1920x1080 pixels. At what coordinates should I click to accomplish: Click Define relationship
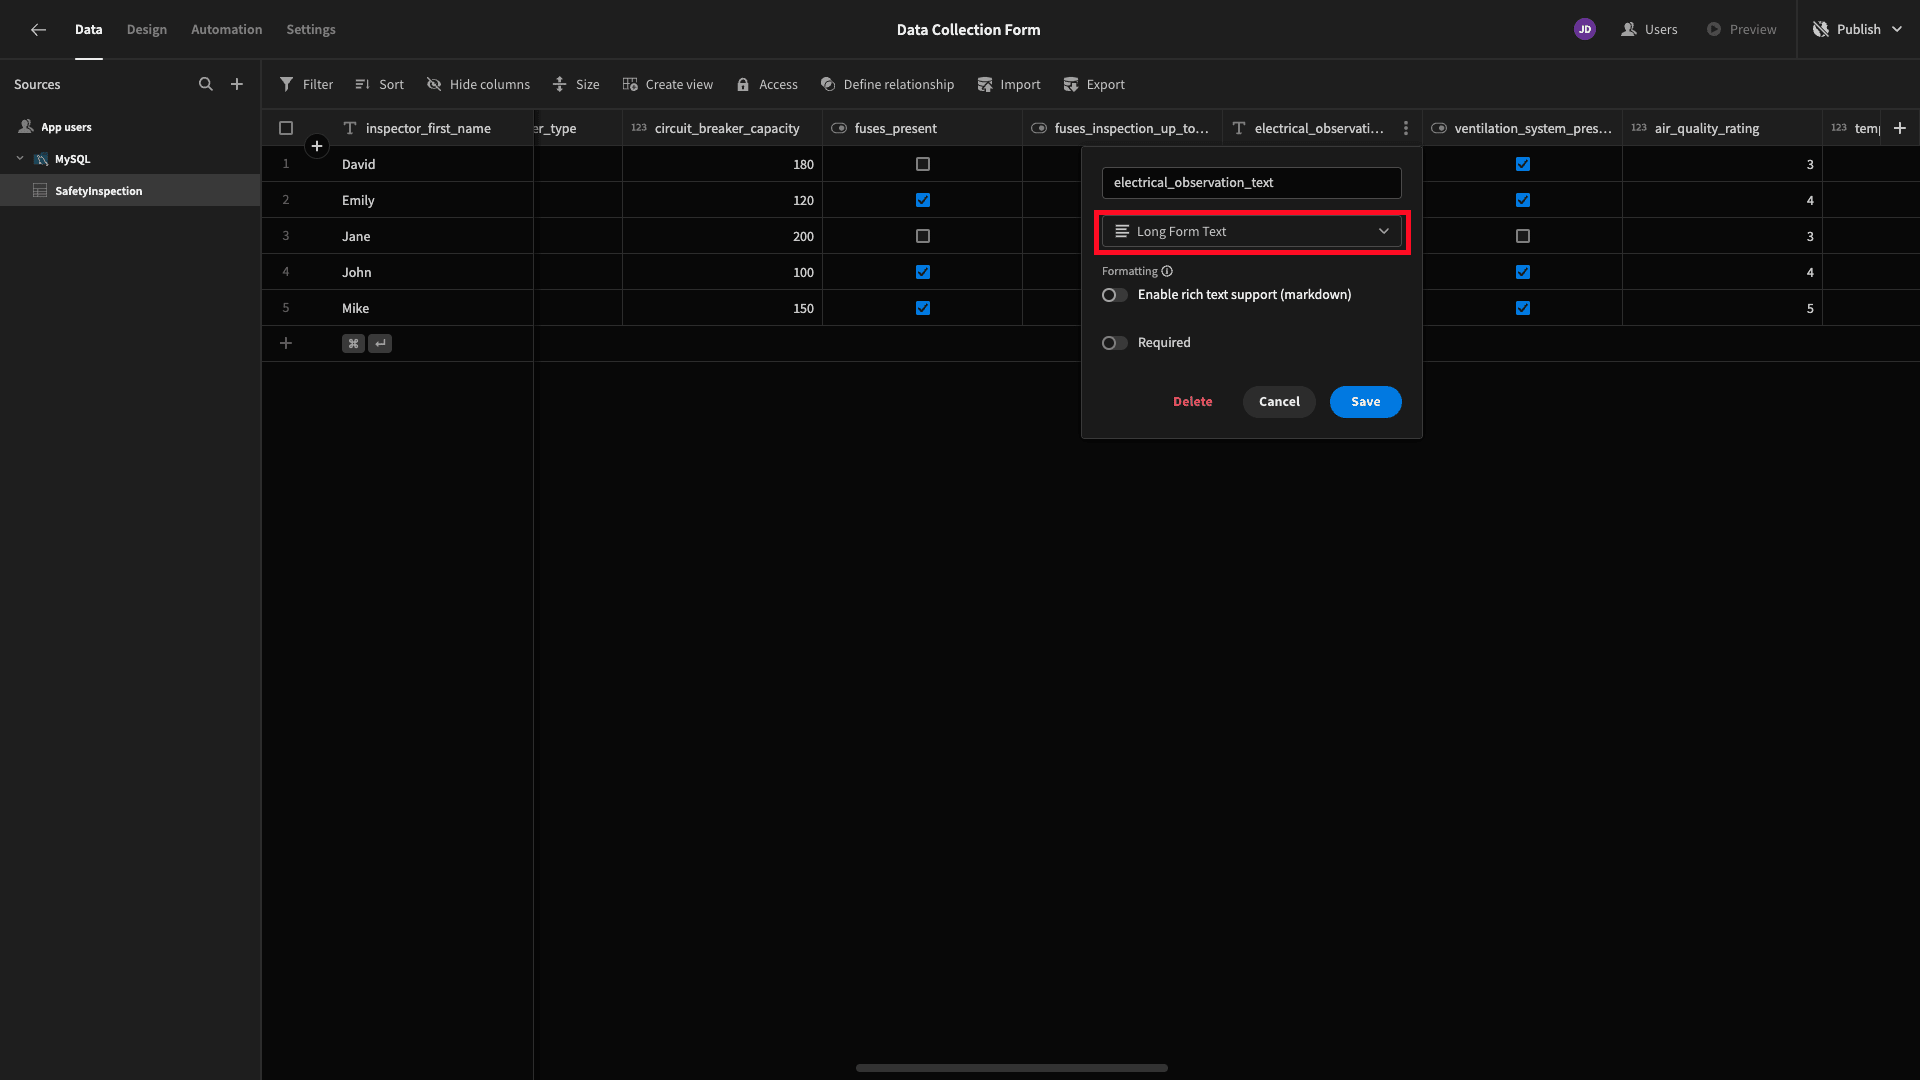pos(887,85)
